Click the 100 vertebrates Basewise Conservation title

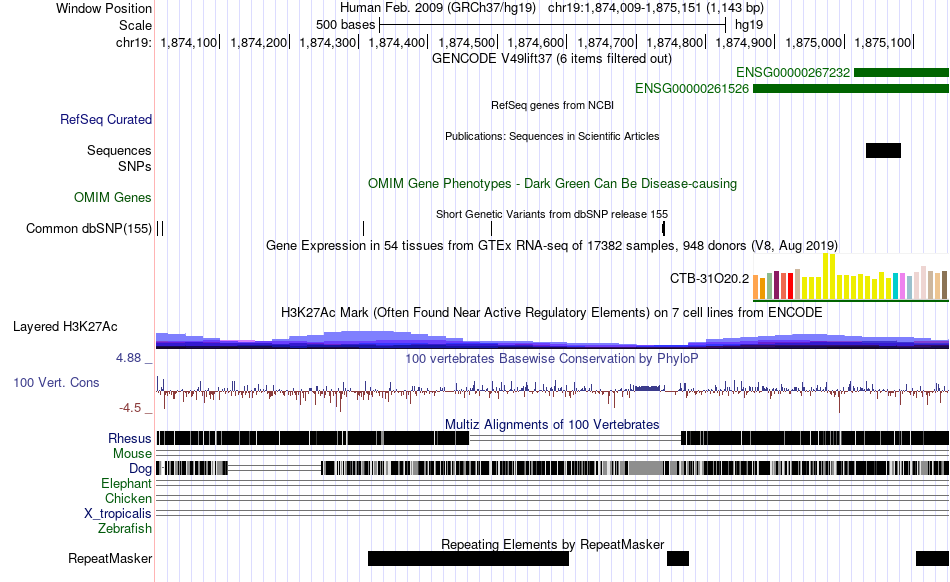coord(552,359)
